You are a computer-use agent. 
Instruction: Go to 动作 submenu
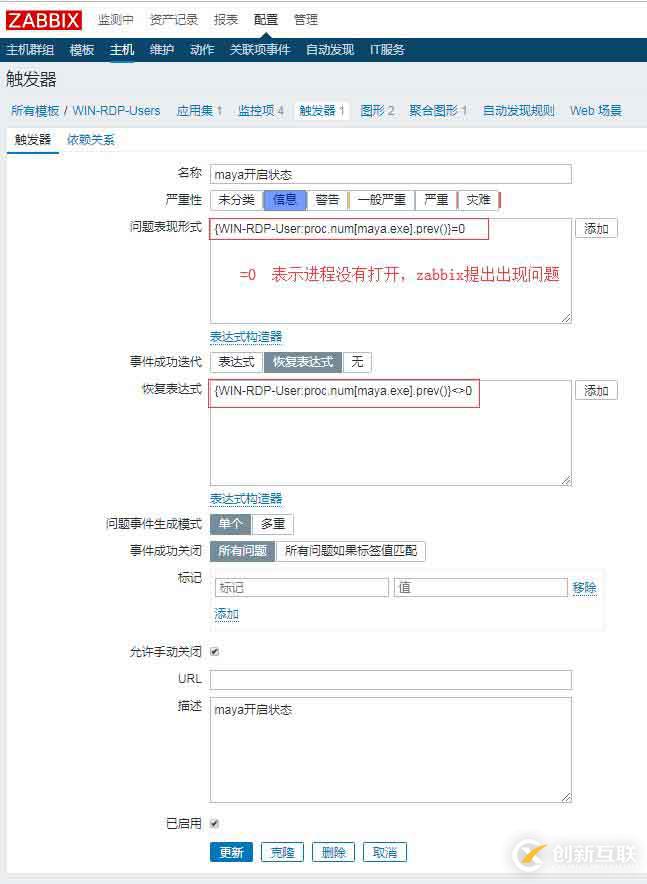pos(202,50)
